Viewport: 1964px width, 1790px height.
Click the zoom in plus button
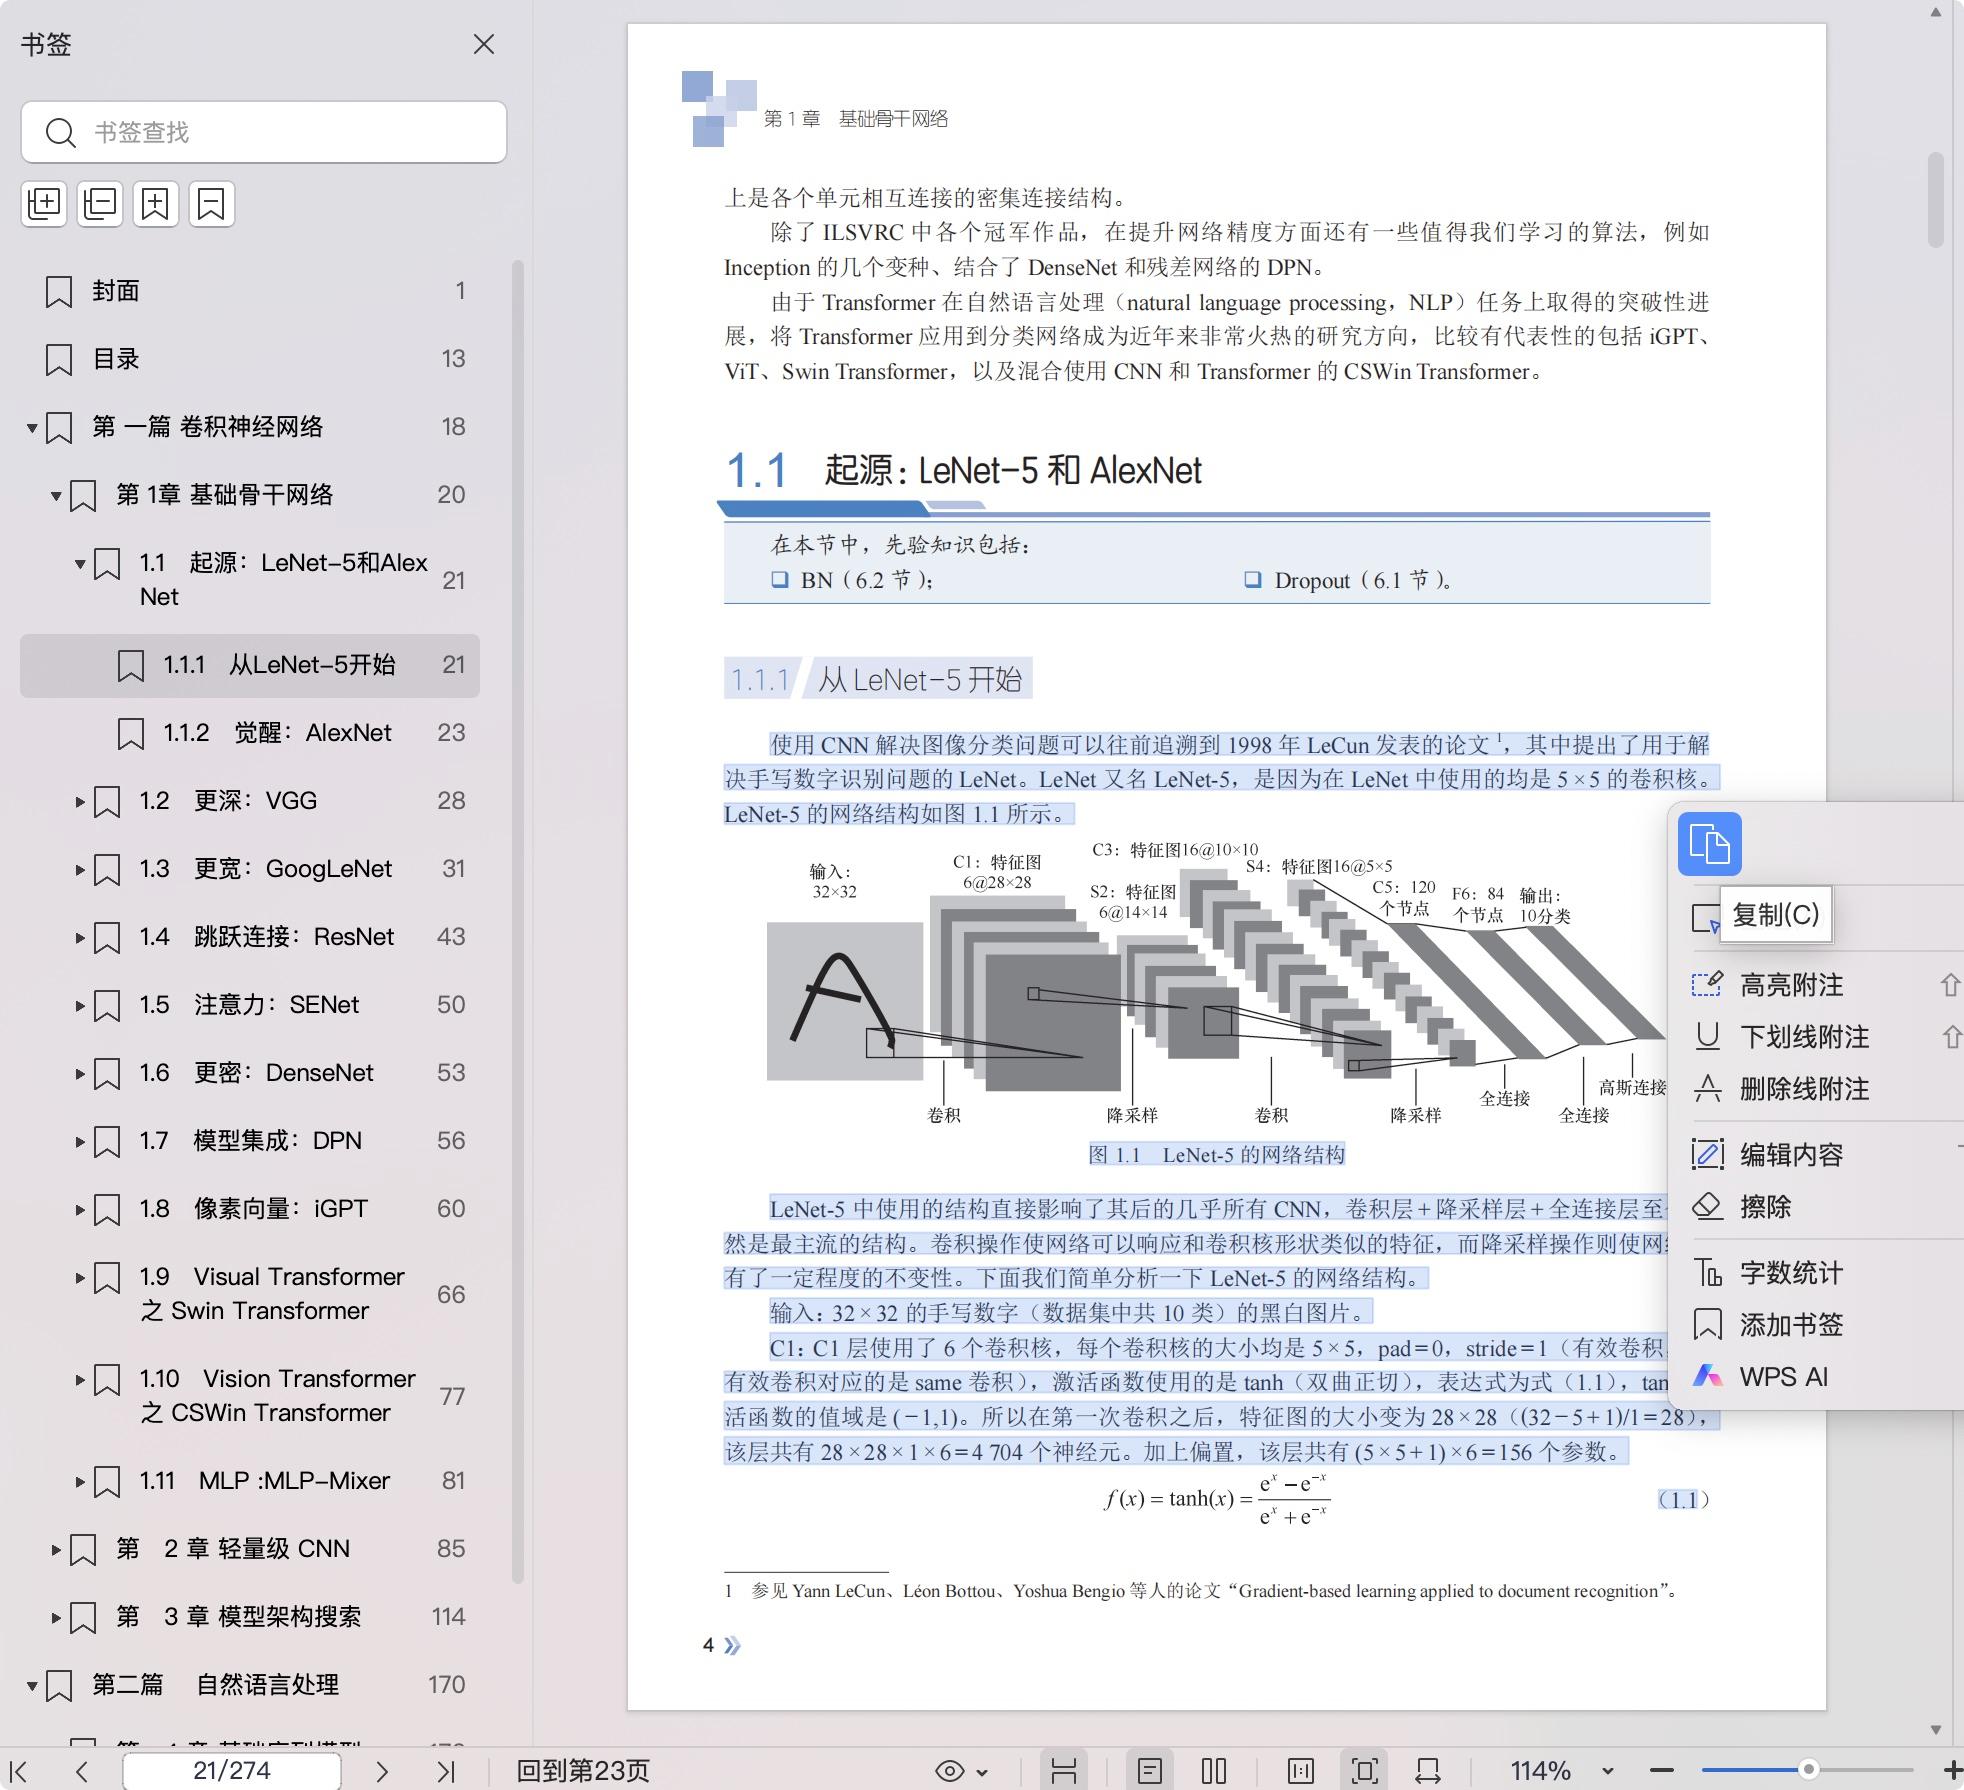click(x=1951, y=1771)
